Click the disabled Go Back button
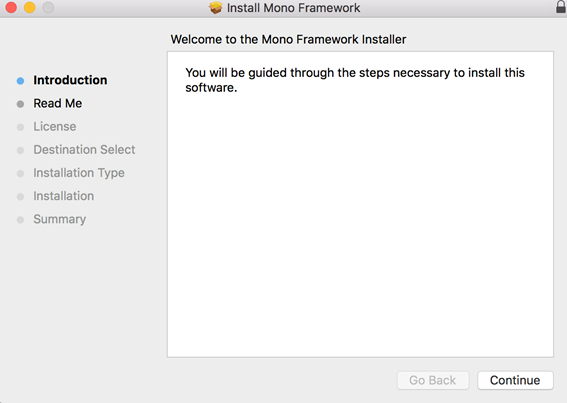This screenshot has height=403, width=567. tap(433, 380)
